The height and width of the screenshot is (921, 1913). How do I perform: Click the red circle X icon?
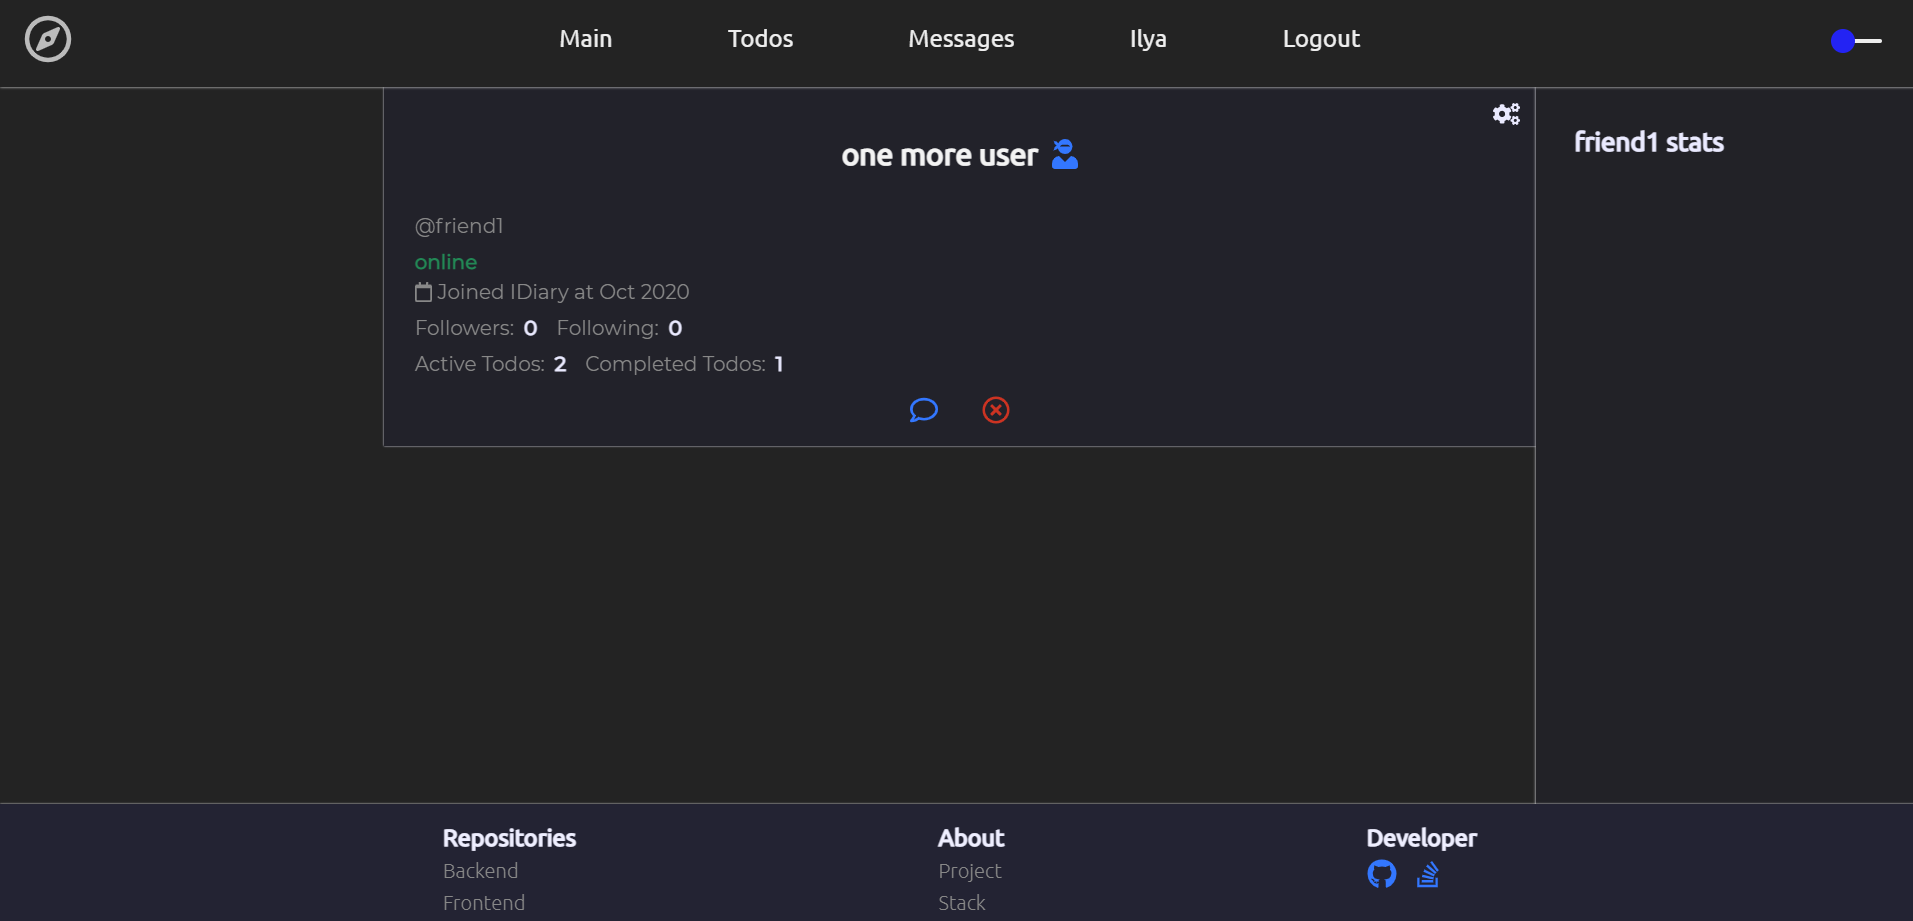pos(996,410)
